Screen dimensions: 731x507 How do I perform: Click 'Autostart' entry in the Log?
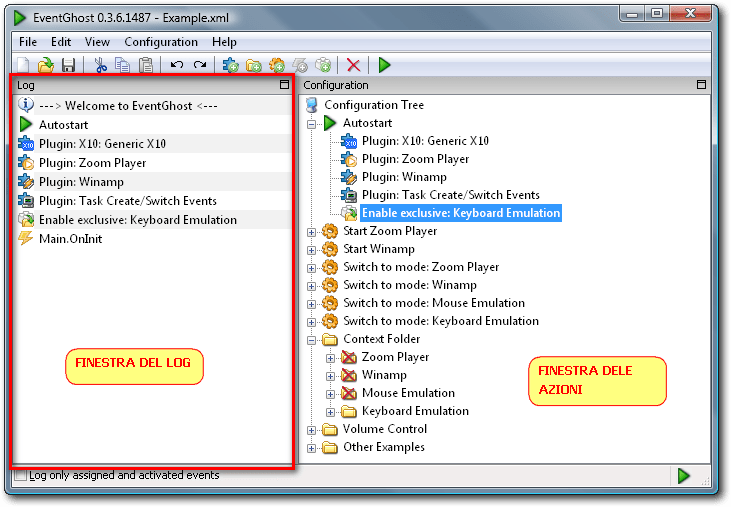pyautogui.click(x=63, y=125)
